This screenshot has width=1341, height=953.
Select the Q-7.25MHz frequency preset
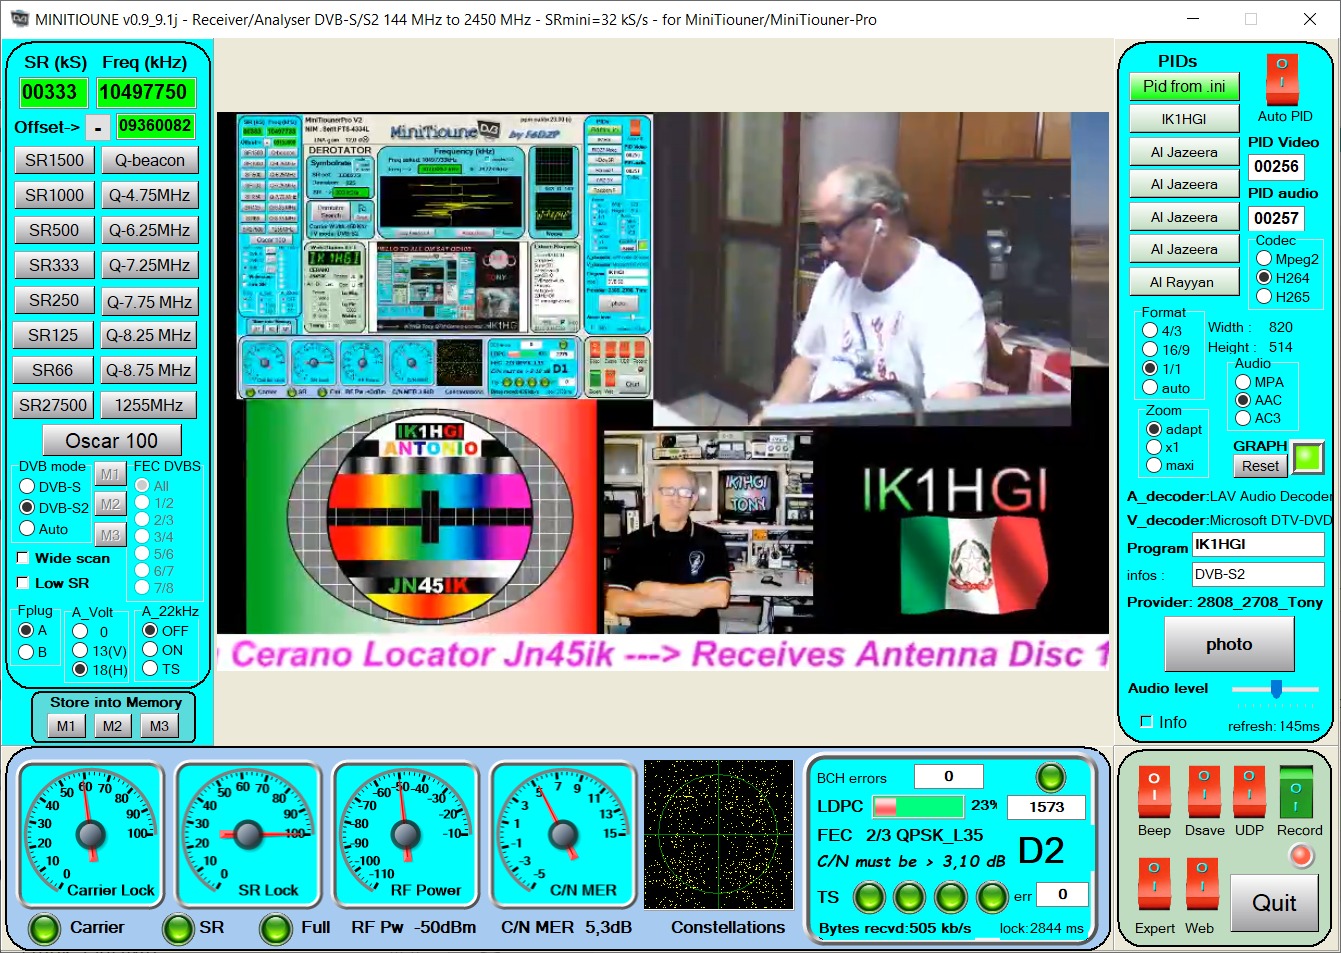(x=150, y=265)
